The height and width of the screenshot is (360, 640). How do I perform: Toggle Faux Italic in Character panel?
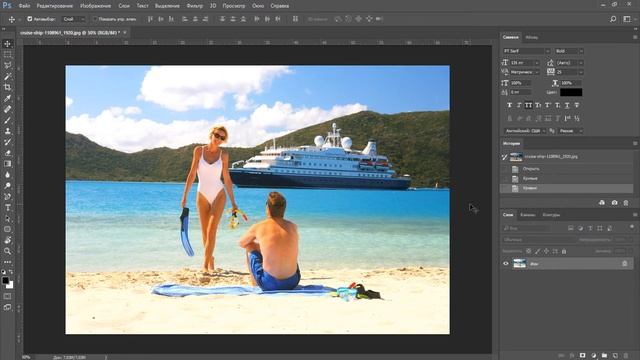pyautogui.click(x=519, y=105)
